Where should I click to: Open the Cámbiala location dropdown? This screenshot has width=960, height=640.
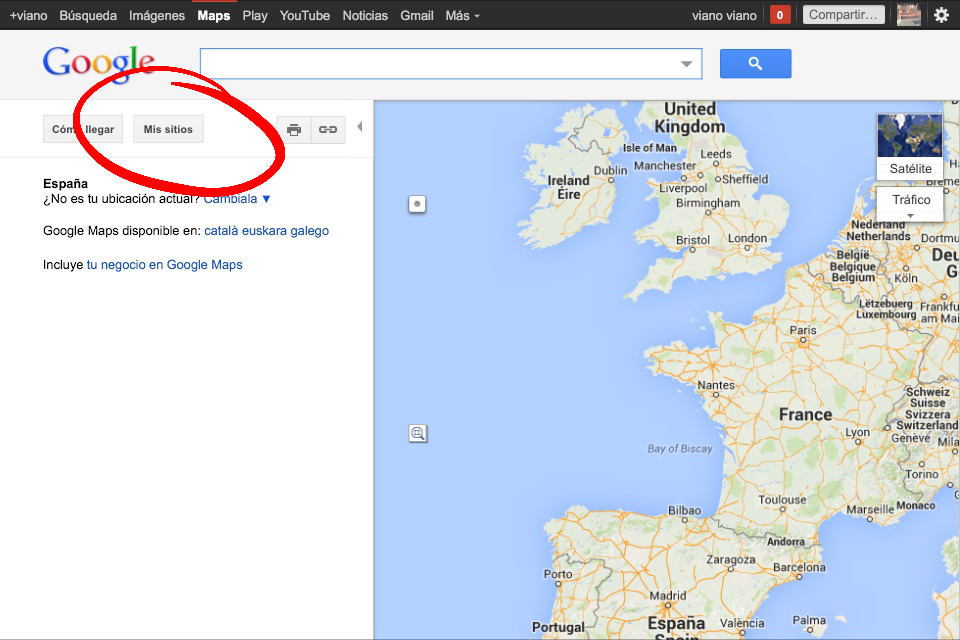[237, 199]
